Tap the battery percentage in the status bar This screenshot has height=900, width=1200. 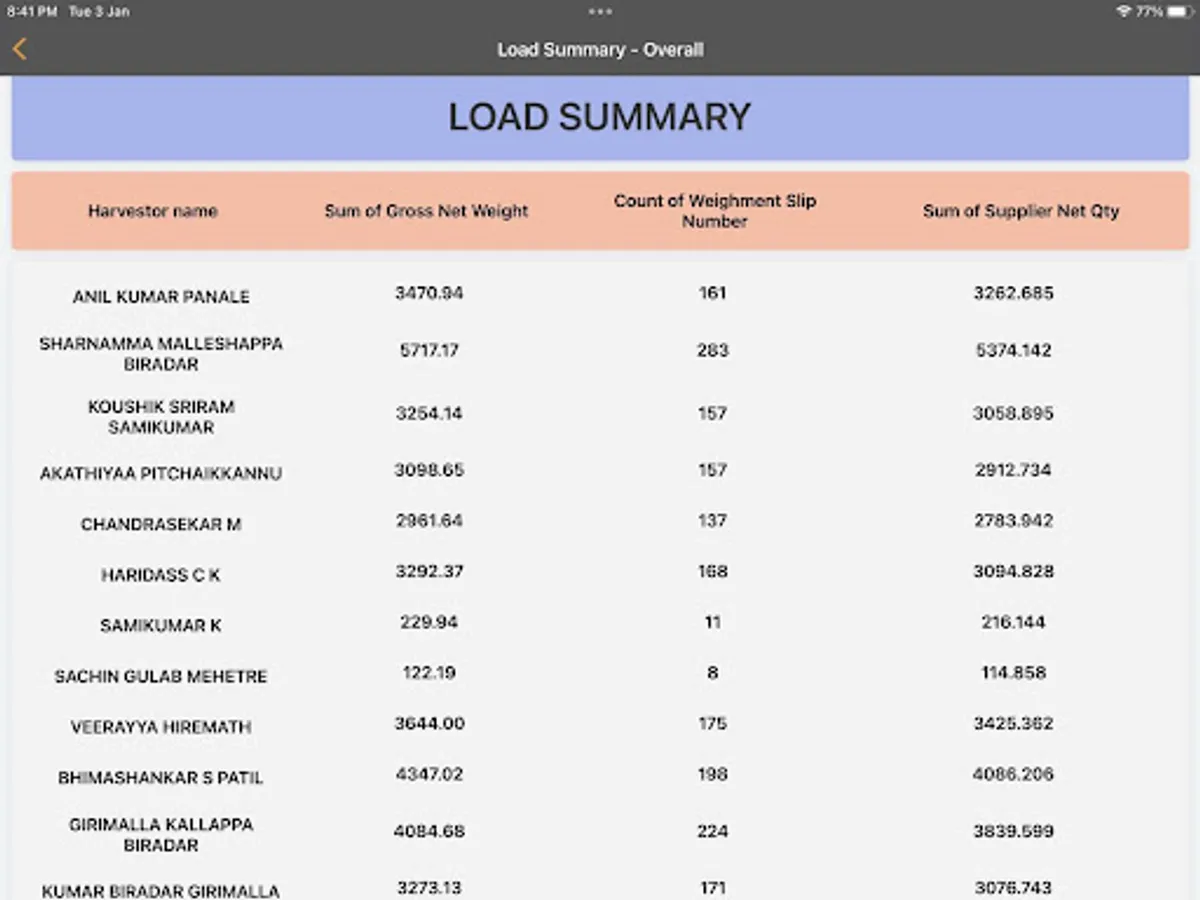coord(1149,11)
